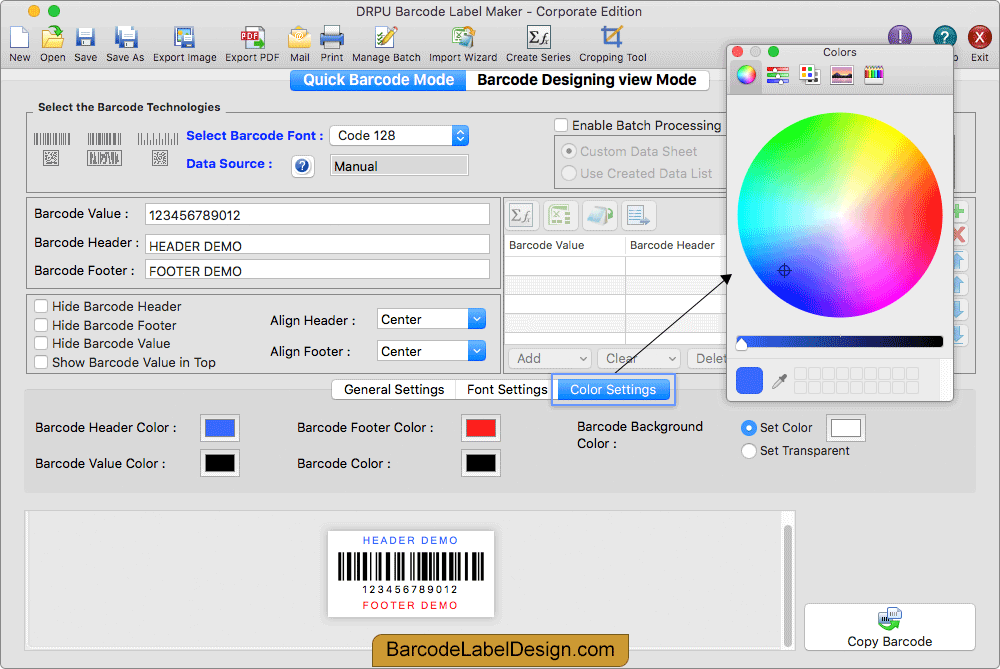Switch Colors panel to color sliders

tap(777, 75)
